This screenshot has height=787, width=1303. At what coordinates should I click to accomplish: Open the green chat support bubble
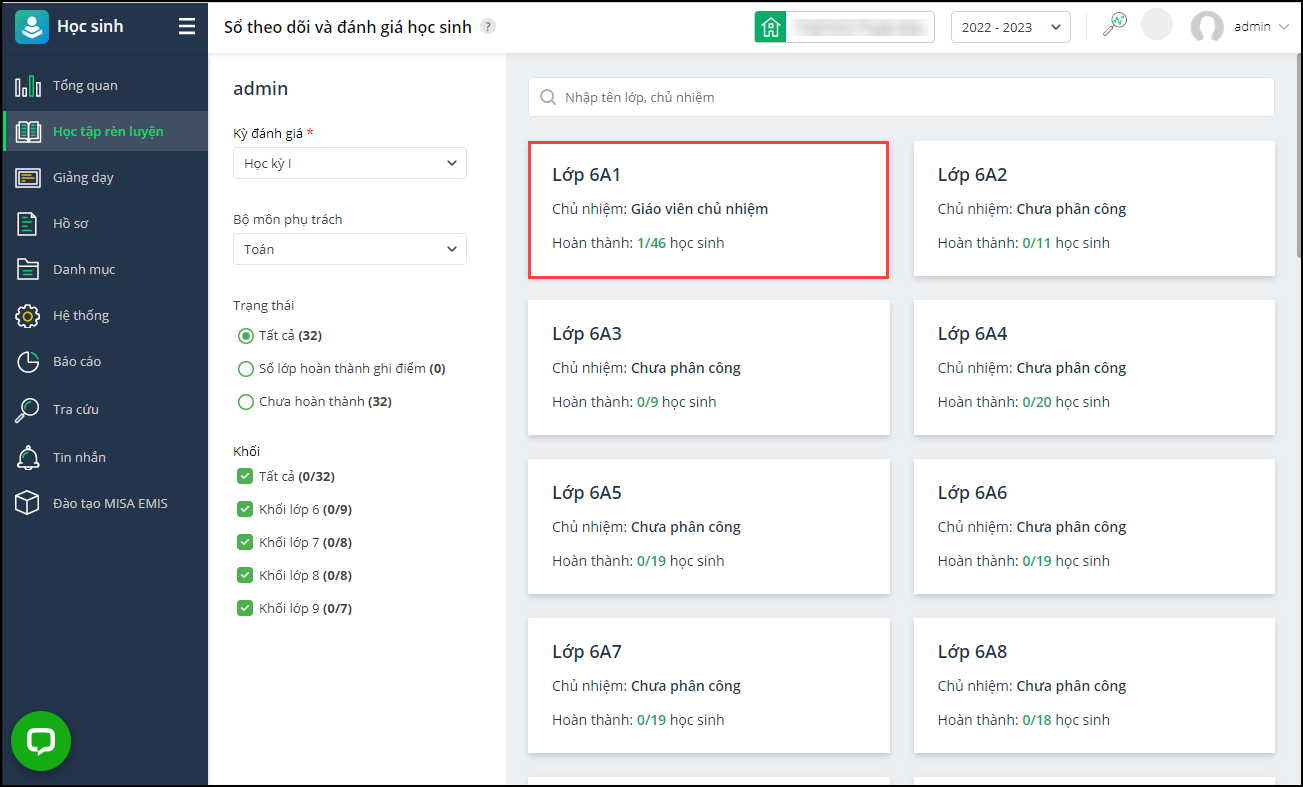(x=41, y=741)
